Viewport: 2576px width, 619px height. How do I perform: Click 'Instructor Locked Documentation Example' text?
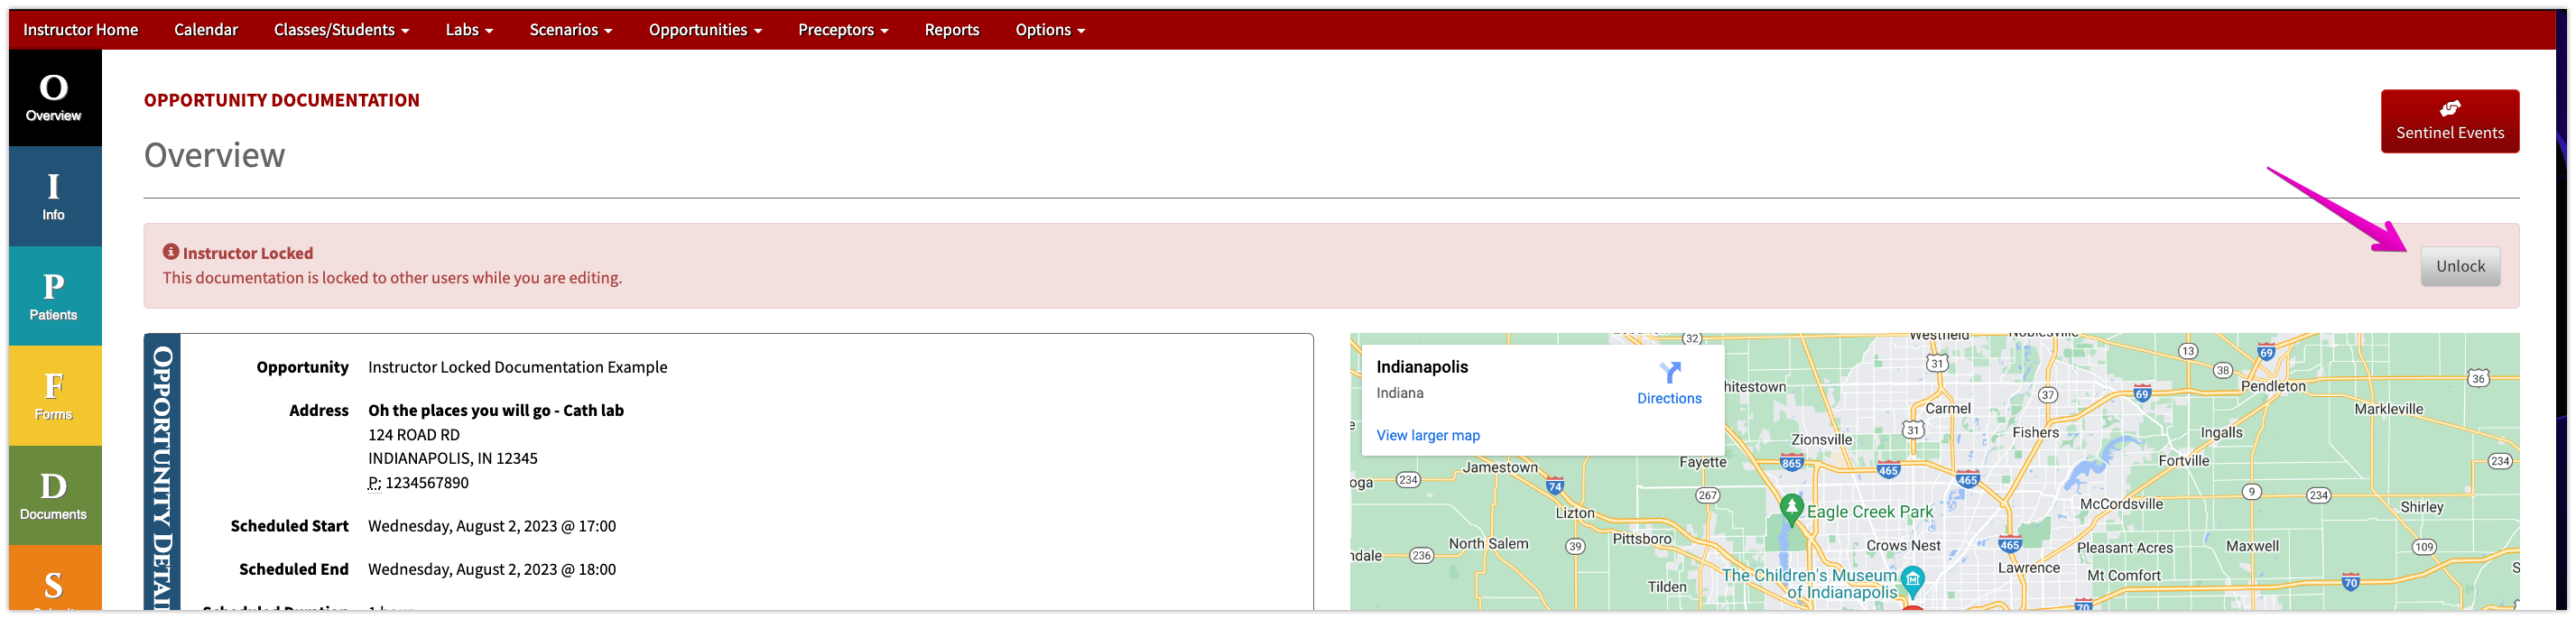tap(517, 367)
